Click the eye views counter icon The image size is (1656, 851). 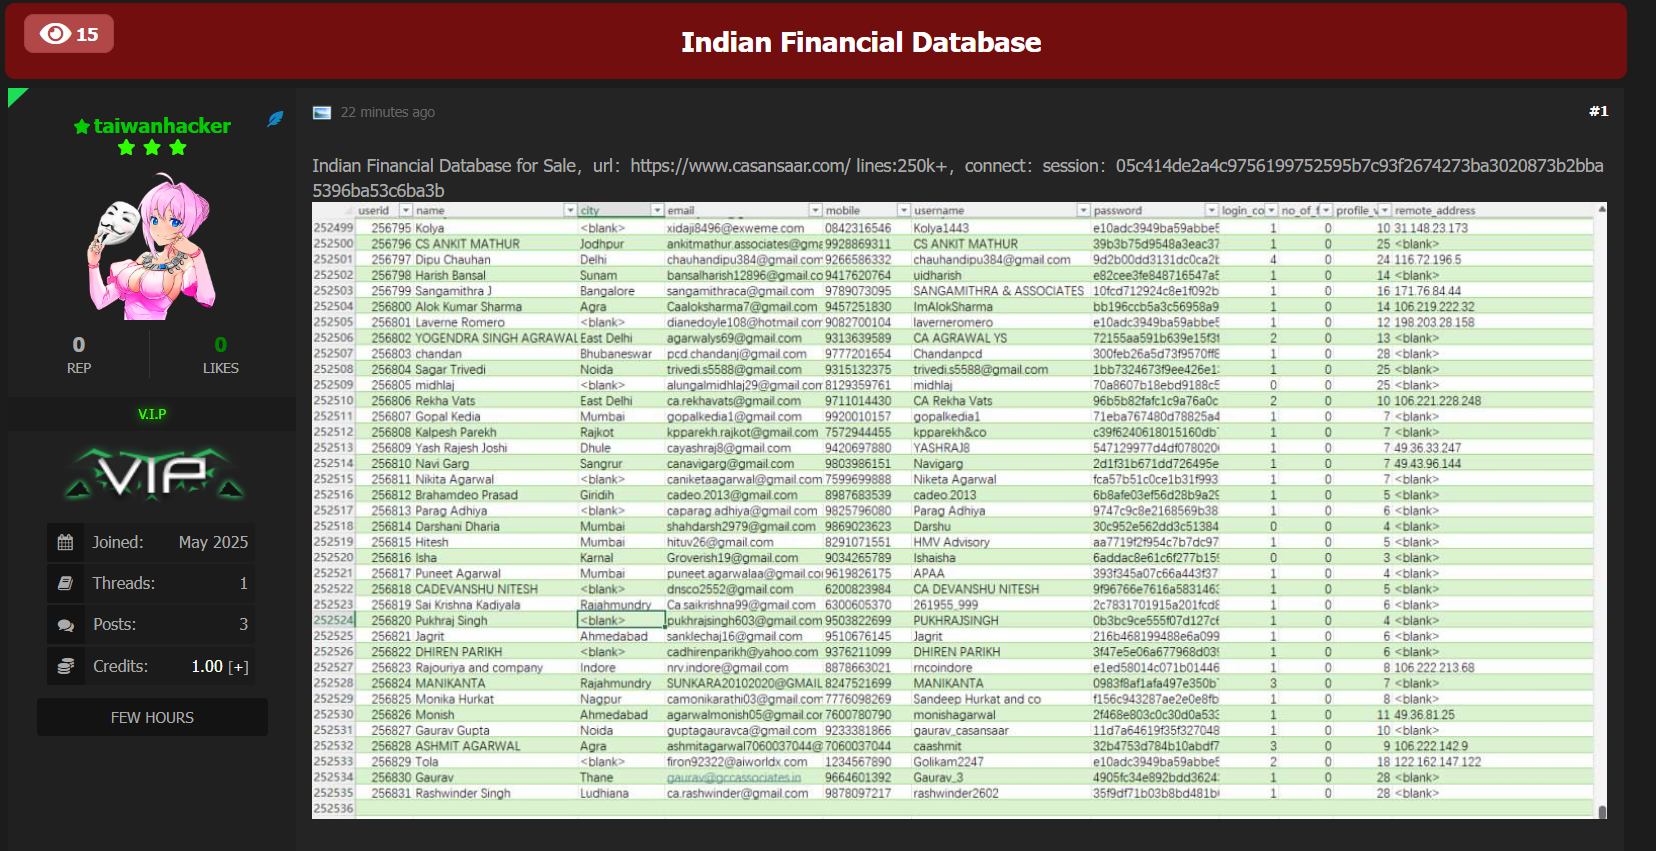tap(55, 34)
